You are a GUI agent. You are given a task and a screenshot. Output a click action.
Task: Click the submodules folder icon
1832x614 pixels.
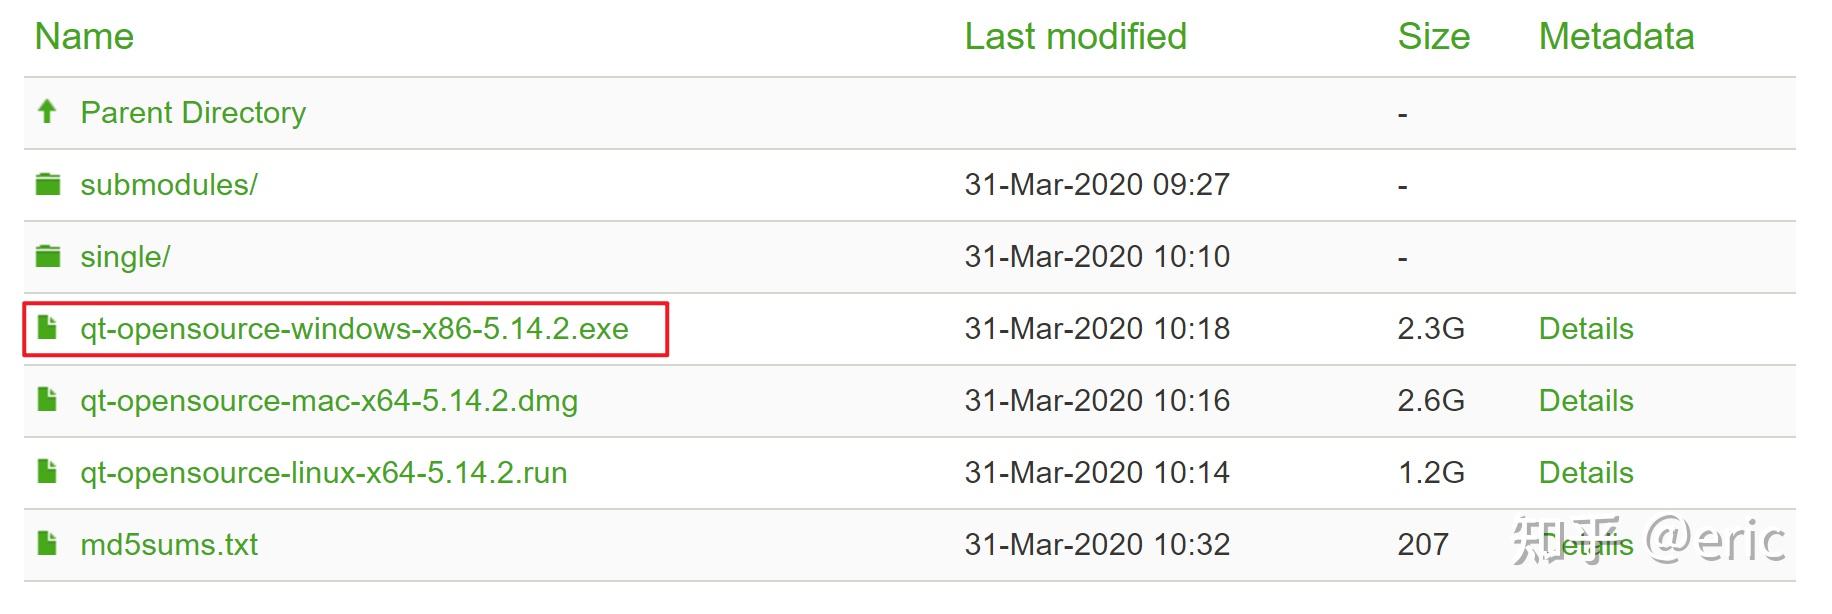(x=48, y=184)
